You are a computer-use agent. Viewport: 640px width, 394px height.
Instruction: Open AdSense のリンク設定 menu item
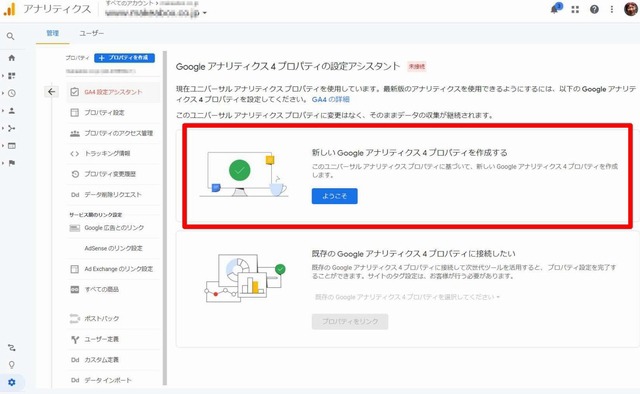coord(113,248)
